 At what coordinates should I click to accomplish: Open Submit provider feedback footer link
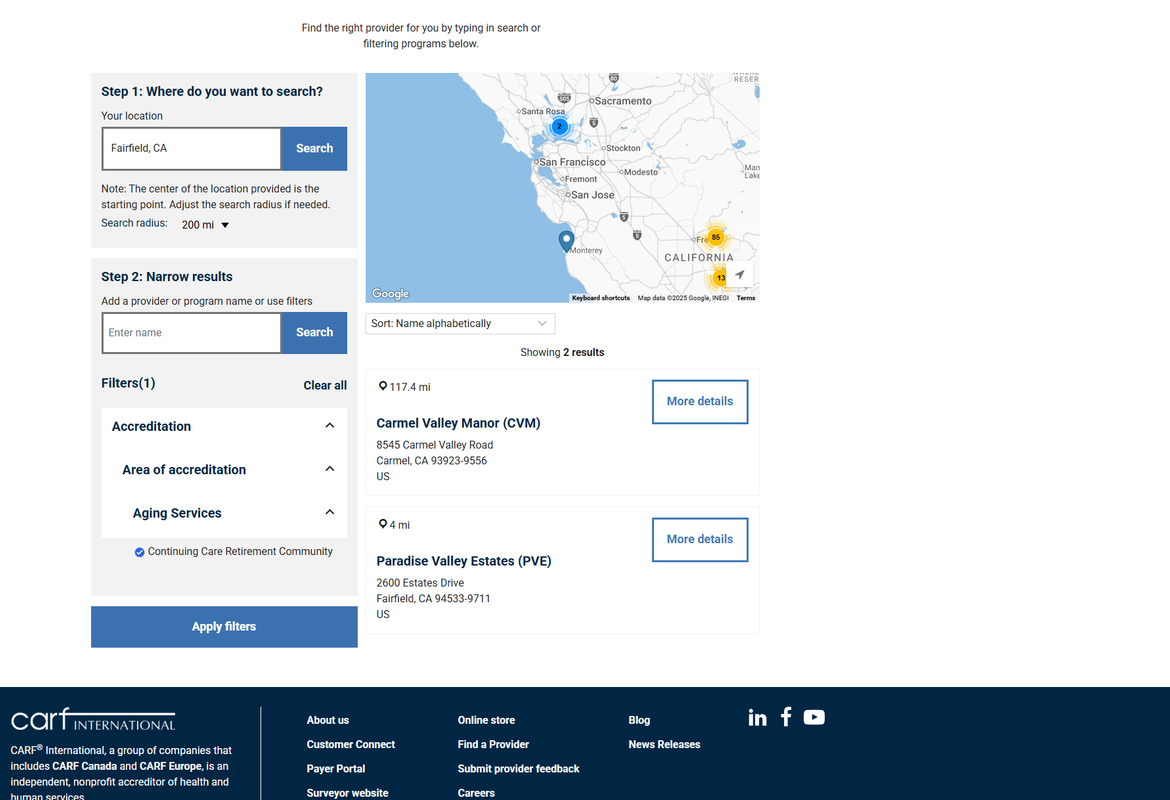519,769
